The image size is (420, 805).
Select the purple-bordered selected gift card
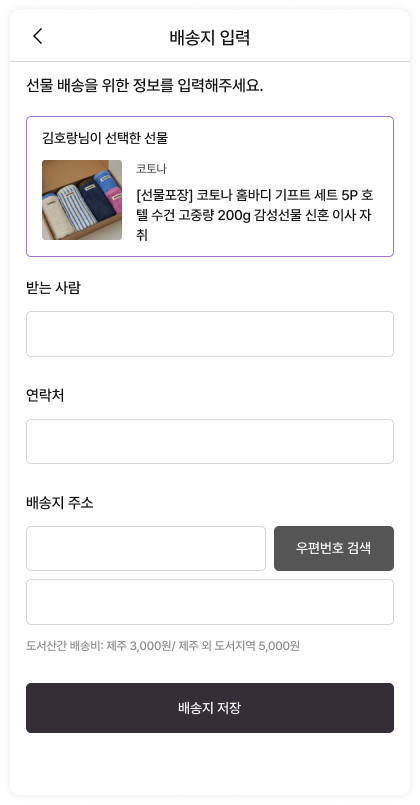pos(210,186)
